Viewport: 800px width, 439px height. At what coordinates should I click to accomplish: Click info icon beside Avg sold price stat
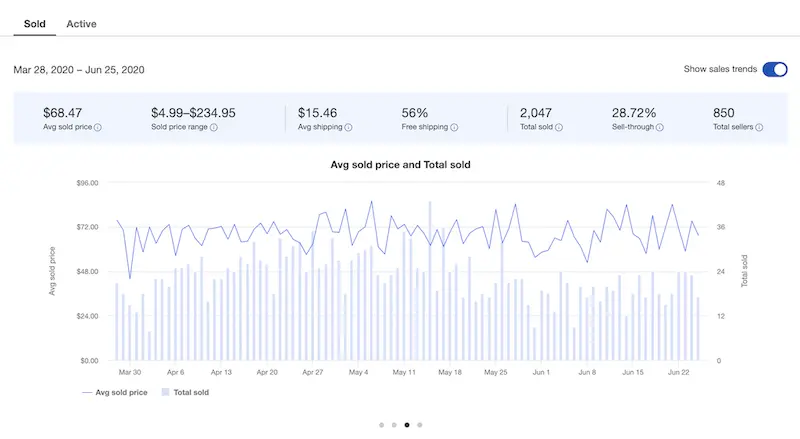tap(98, 128)
